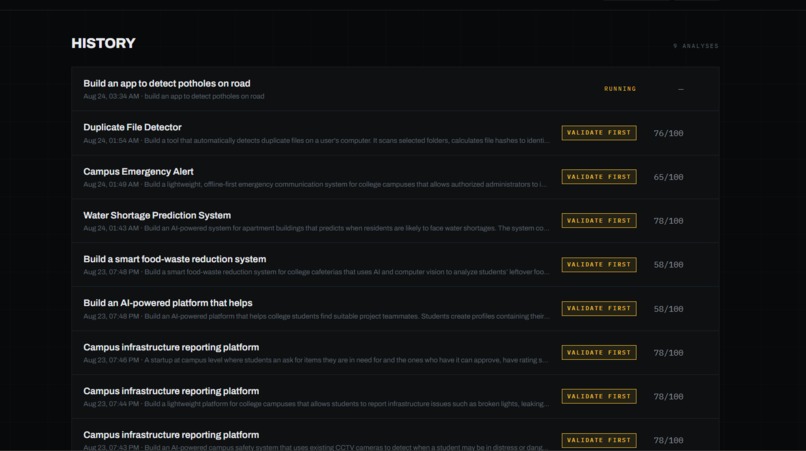Select 58/100 score in food-waste reduction row

tap(668, 265)
